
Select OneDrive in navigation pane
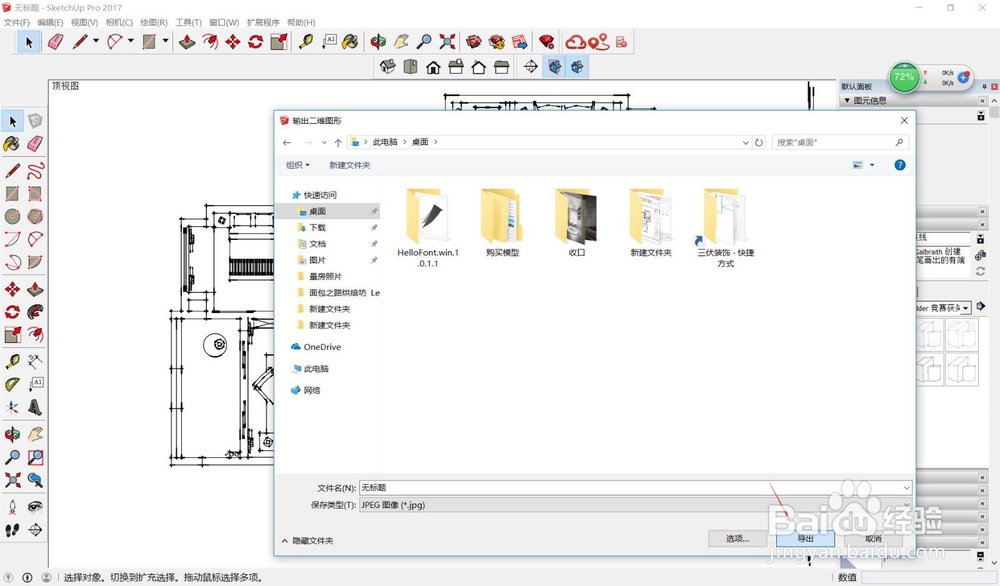point(316,347)
